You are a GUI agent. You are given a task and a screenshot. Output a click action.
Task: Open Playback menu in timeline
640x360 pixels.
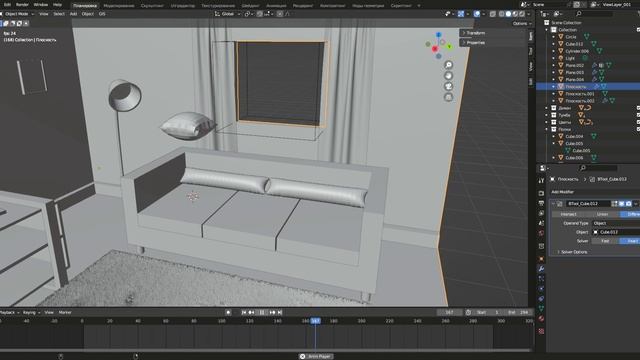(x=8, y=313)
